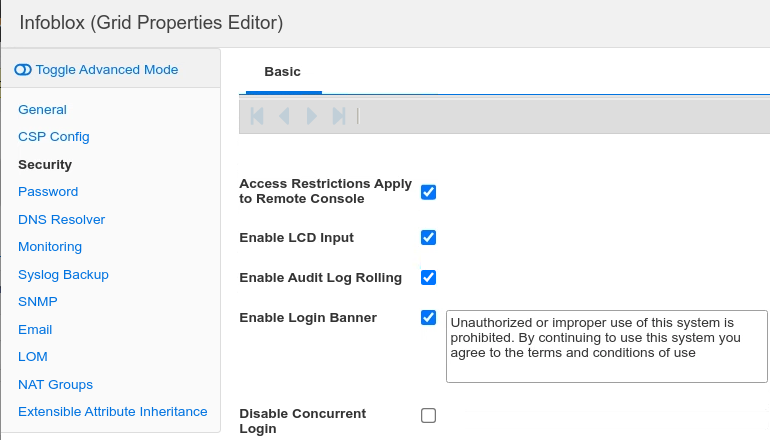Open CSP Config section
The height and width of the screenshot is (440, 770).
(x=54, y=137)
